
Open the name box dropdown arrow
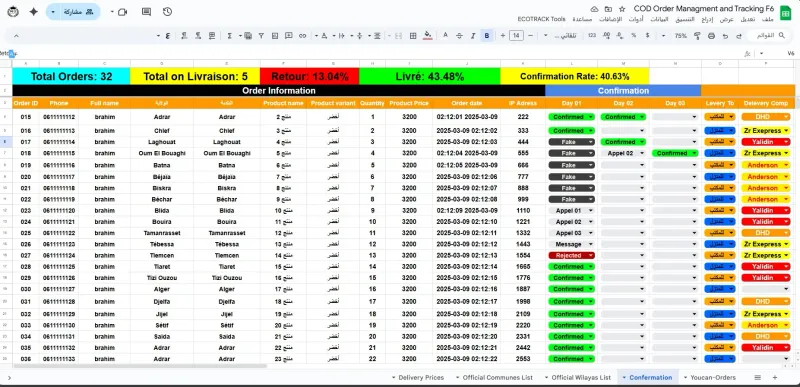point(762,53)
